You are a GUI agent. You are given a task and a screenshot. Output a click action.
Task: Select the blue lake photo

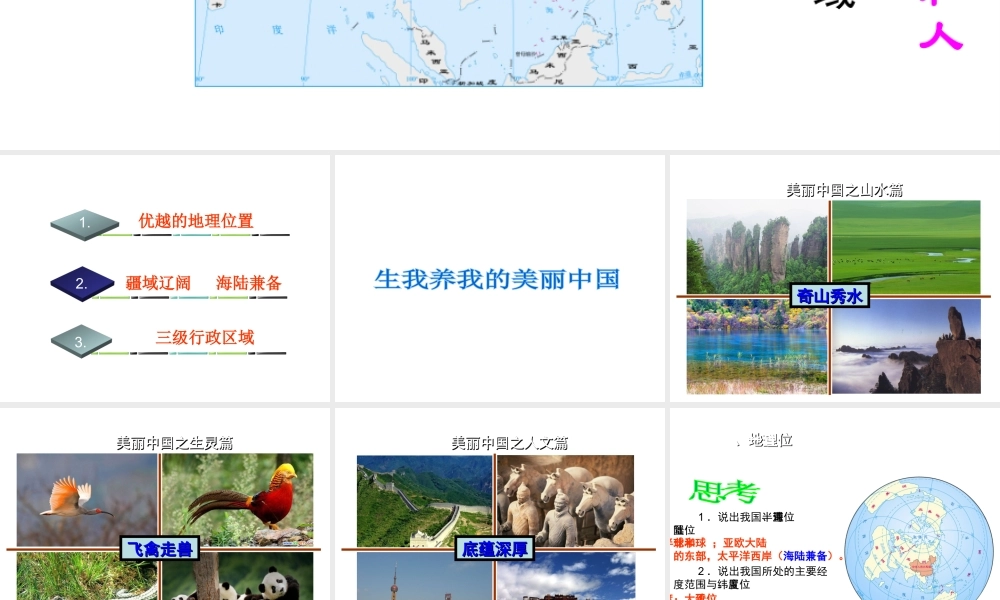click(756, 346)
